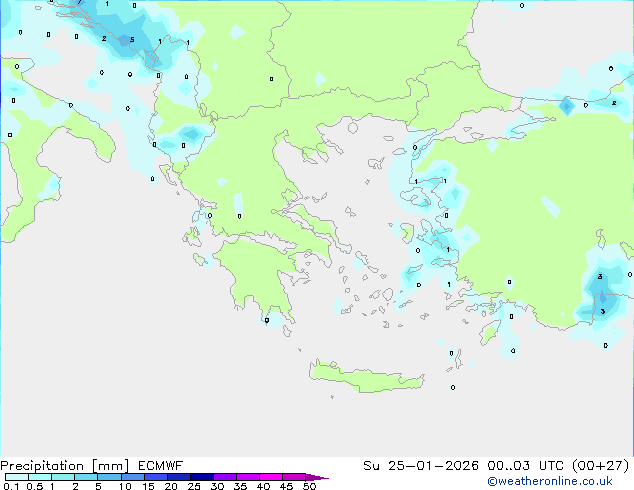
Task: Click the Crete island on the map
Action: [x=366, y=377]
